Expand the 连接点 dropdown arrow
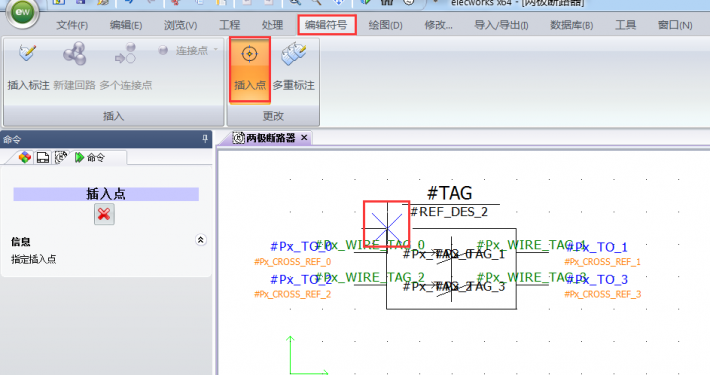 216,49
